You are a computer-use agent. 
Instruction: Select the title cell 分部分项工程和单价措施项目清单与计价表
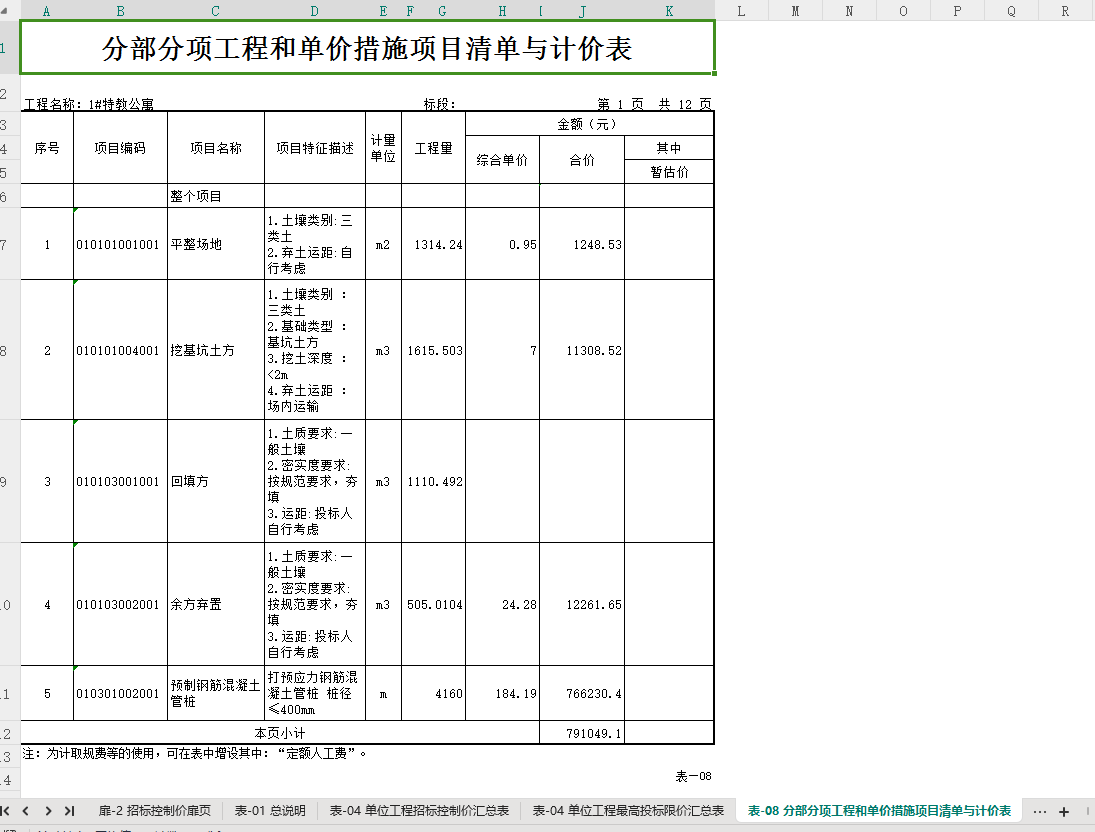coord(367,48)
